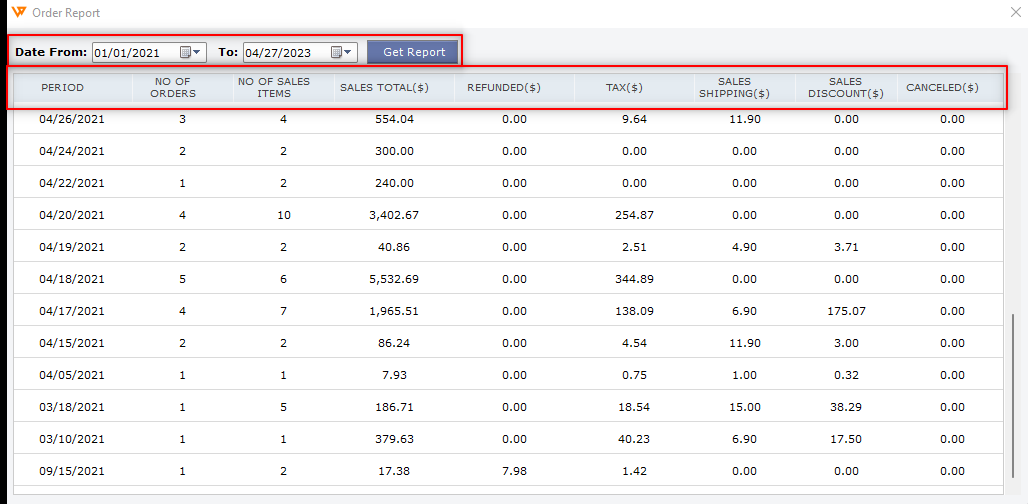Open the Date From calendar dropdown
The width and height of the screenshot is (1028, 504).
click(191, 52)
